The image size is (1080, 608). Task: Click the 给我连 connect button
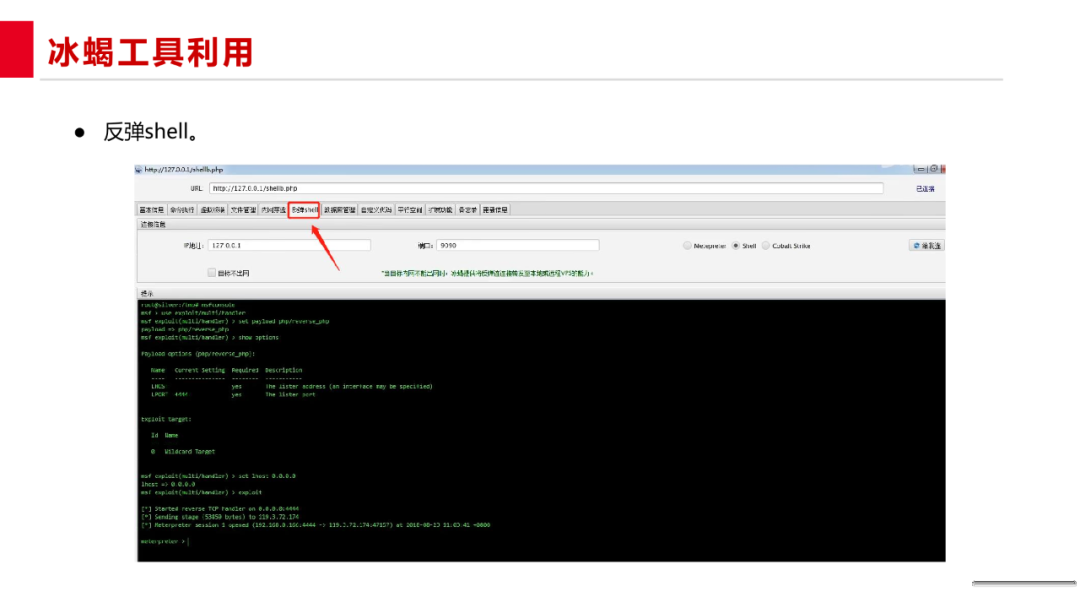[x=926, y=246]
